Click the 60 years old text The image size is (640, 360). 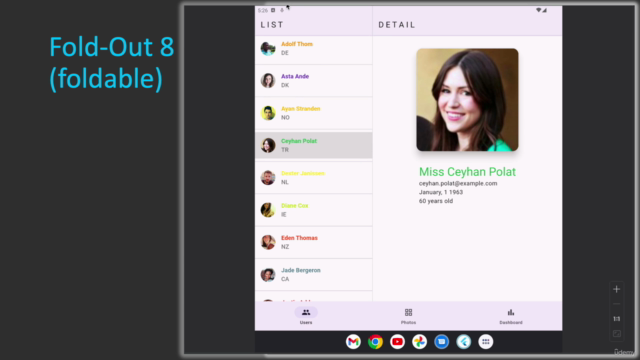436,201
